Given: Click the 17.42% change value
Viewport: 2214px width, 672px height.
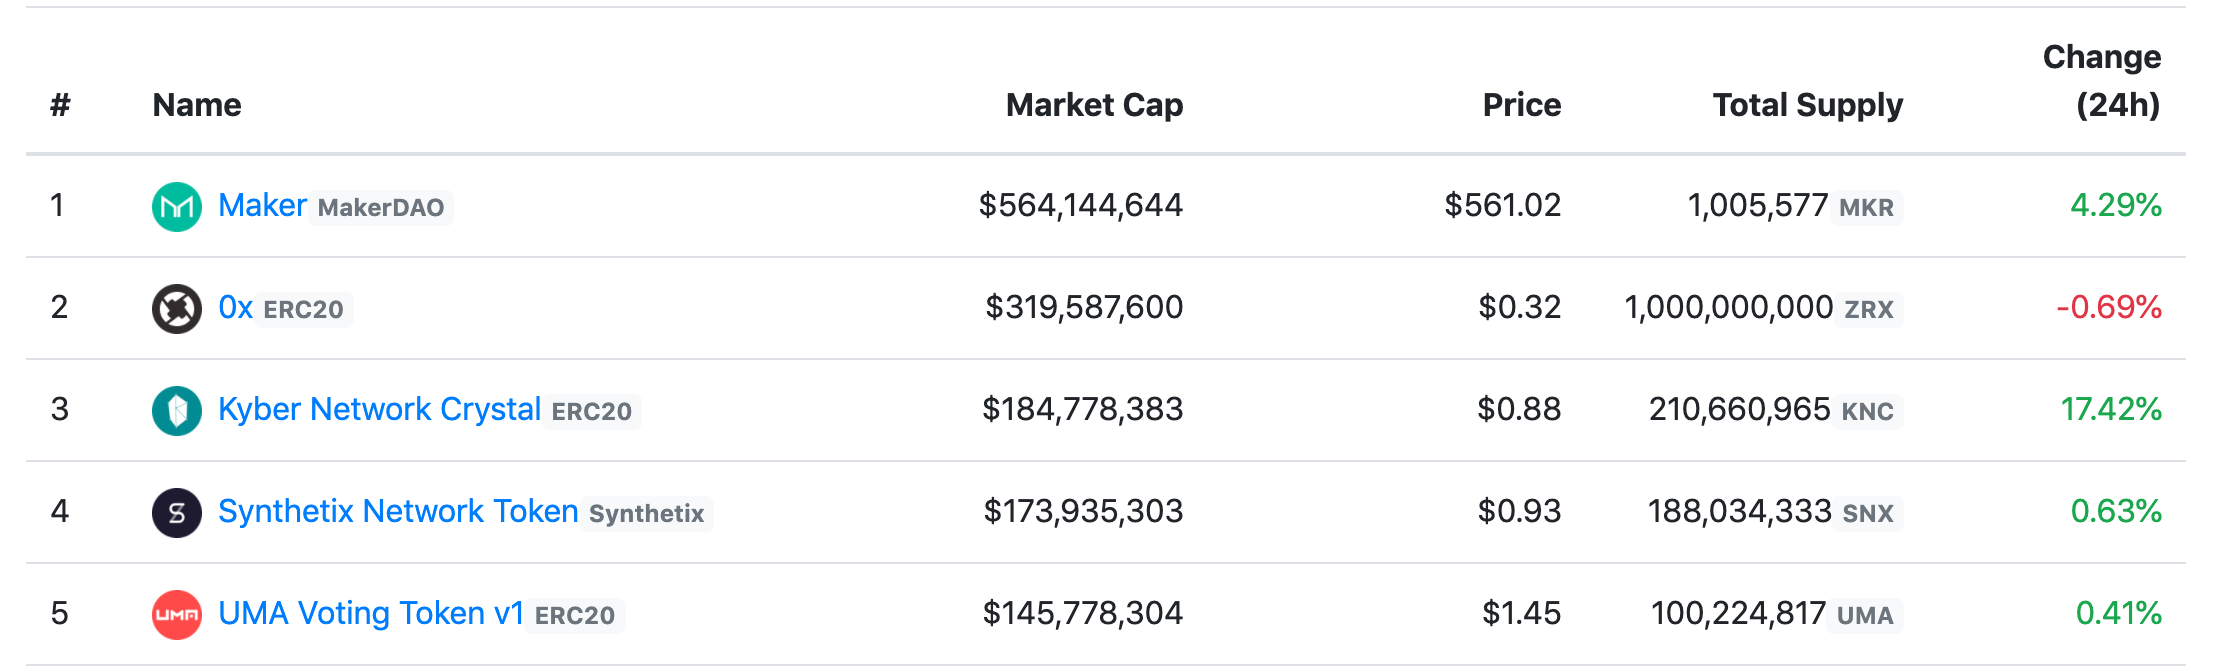Looking at the screenshot, I should (2111, 409).
